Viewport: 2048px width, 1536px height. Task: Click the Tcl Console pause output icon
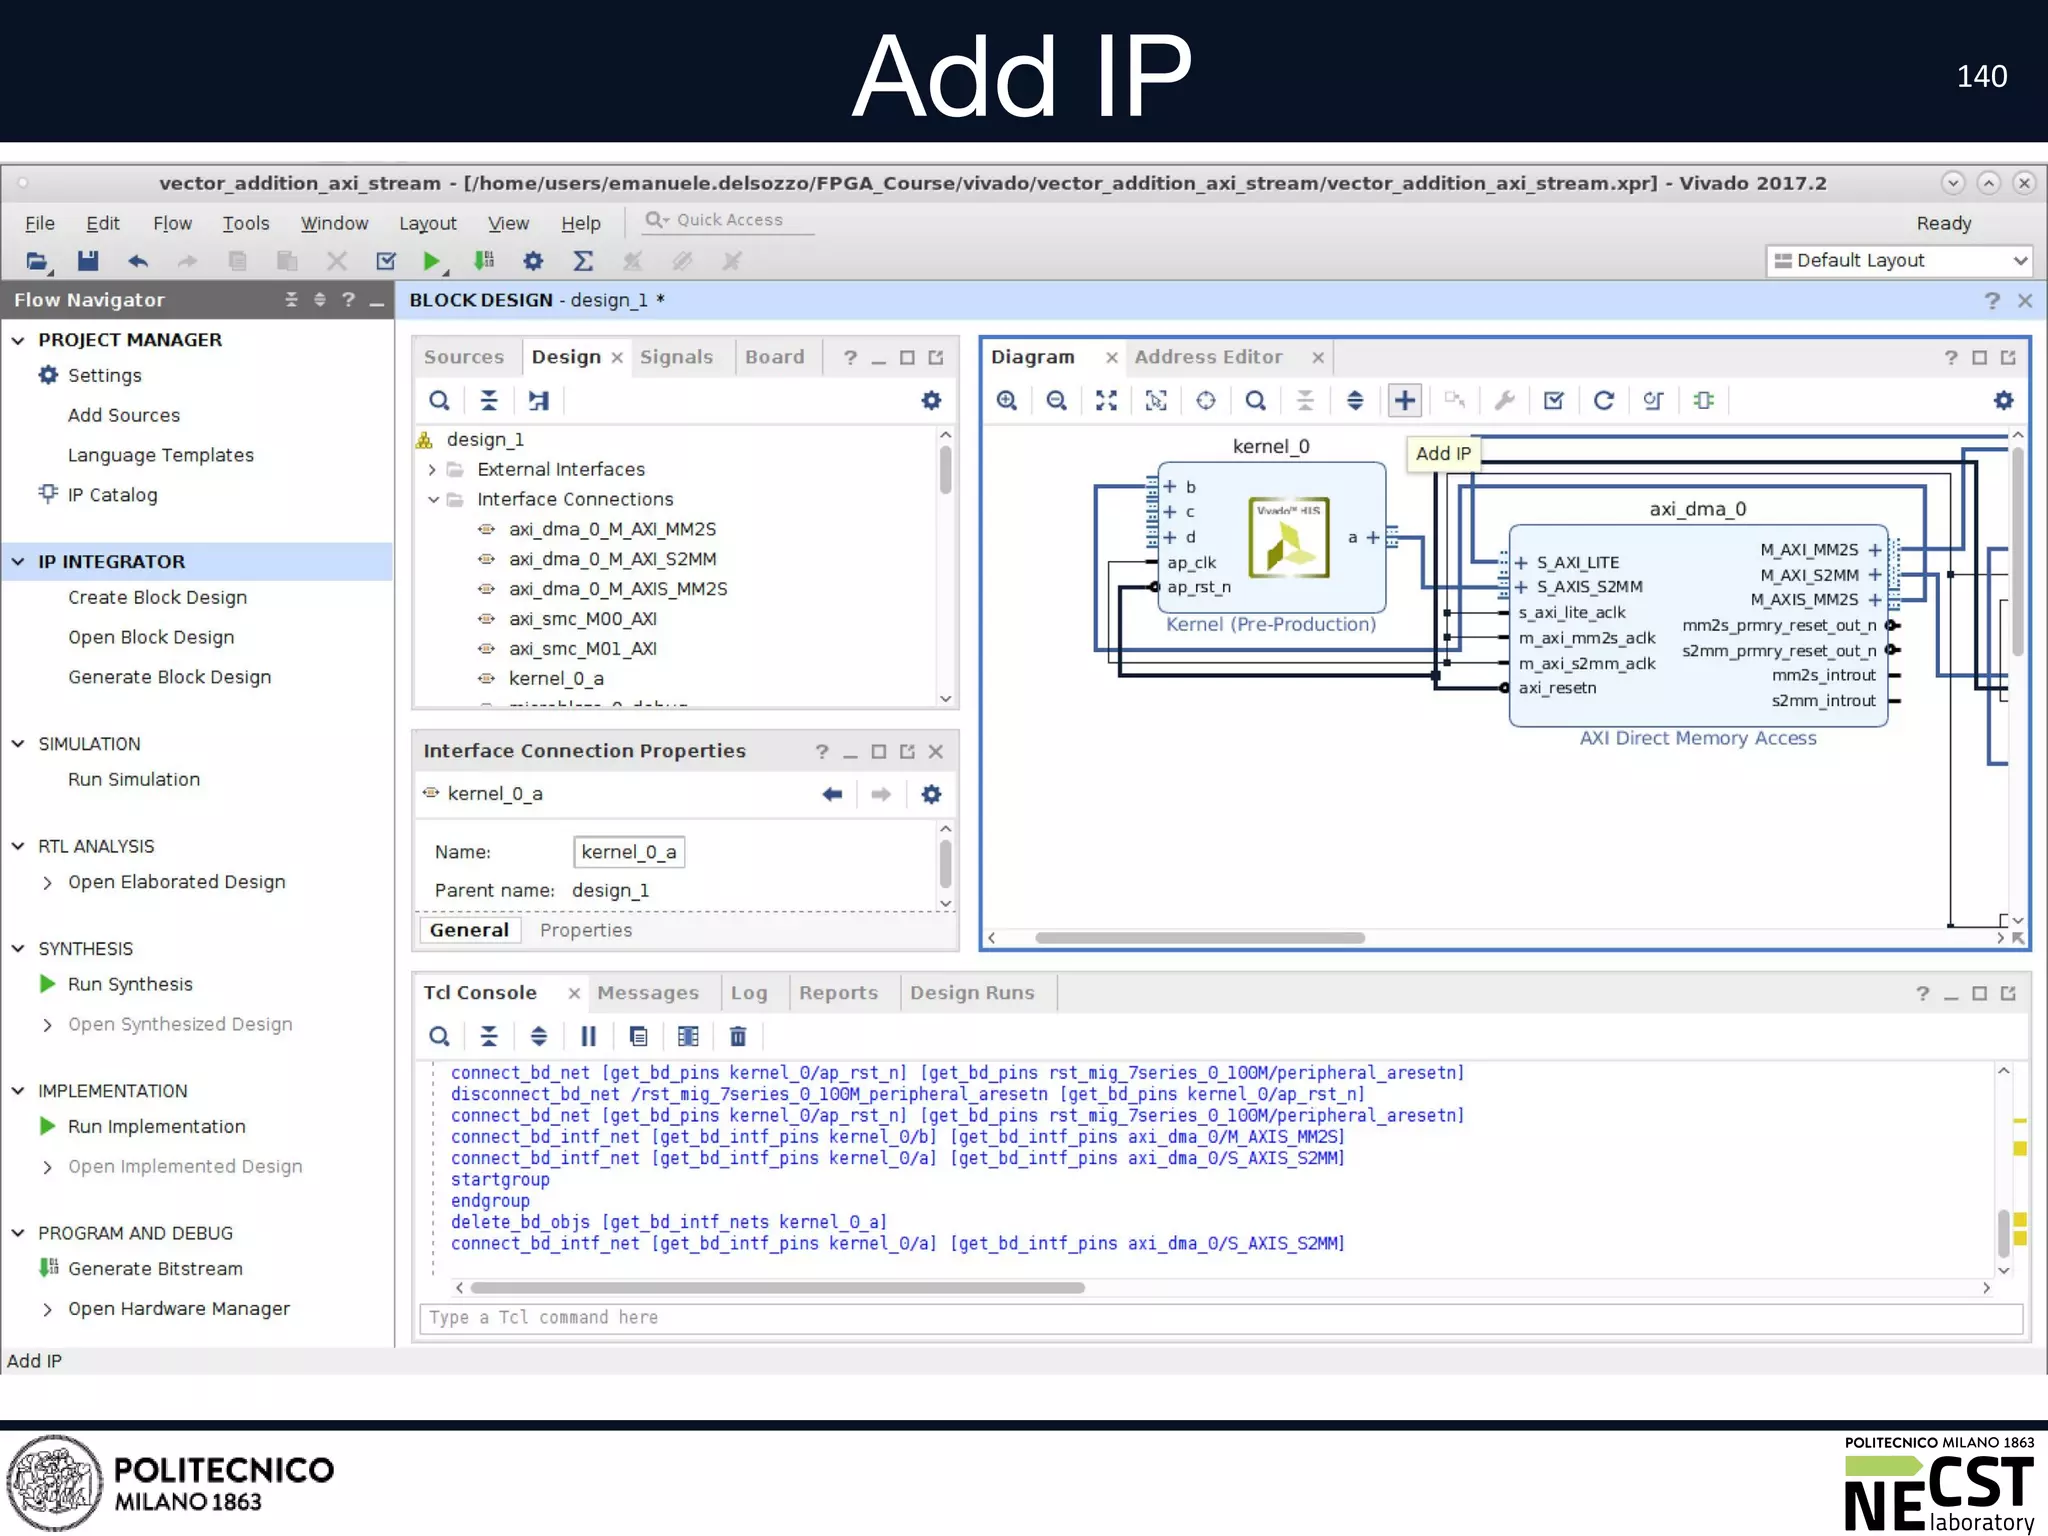coord(588,1036)
